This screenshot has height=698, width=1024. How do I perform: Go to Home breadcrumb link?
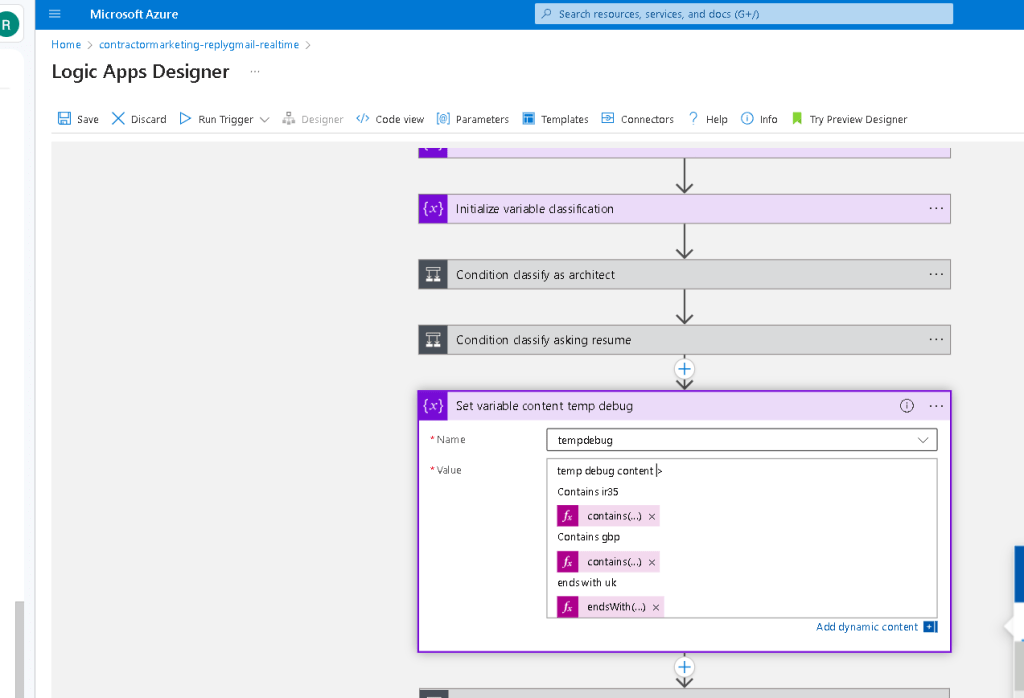pos(66,44)
